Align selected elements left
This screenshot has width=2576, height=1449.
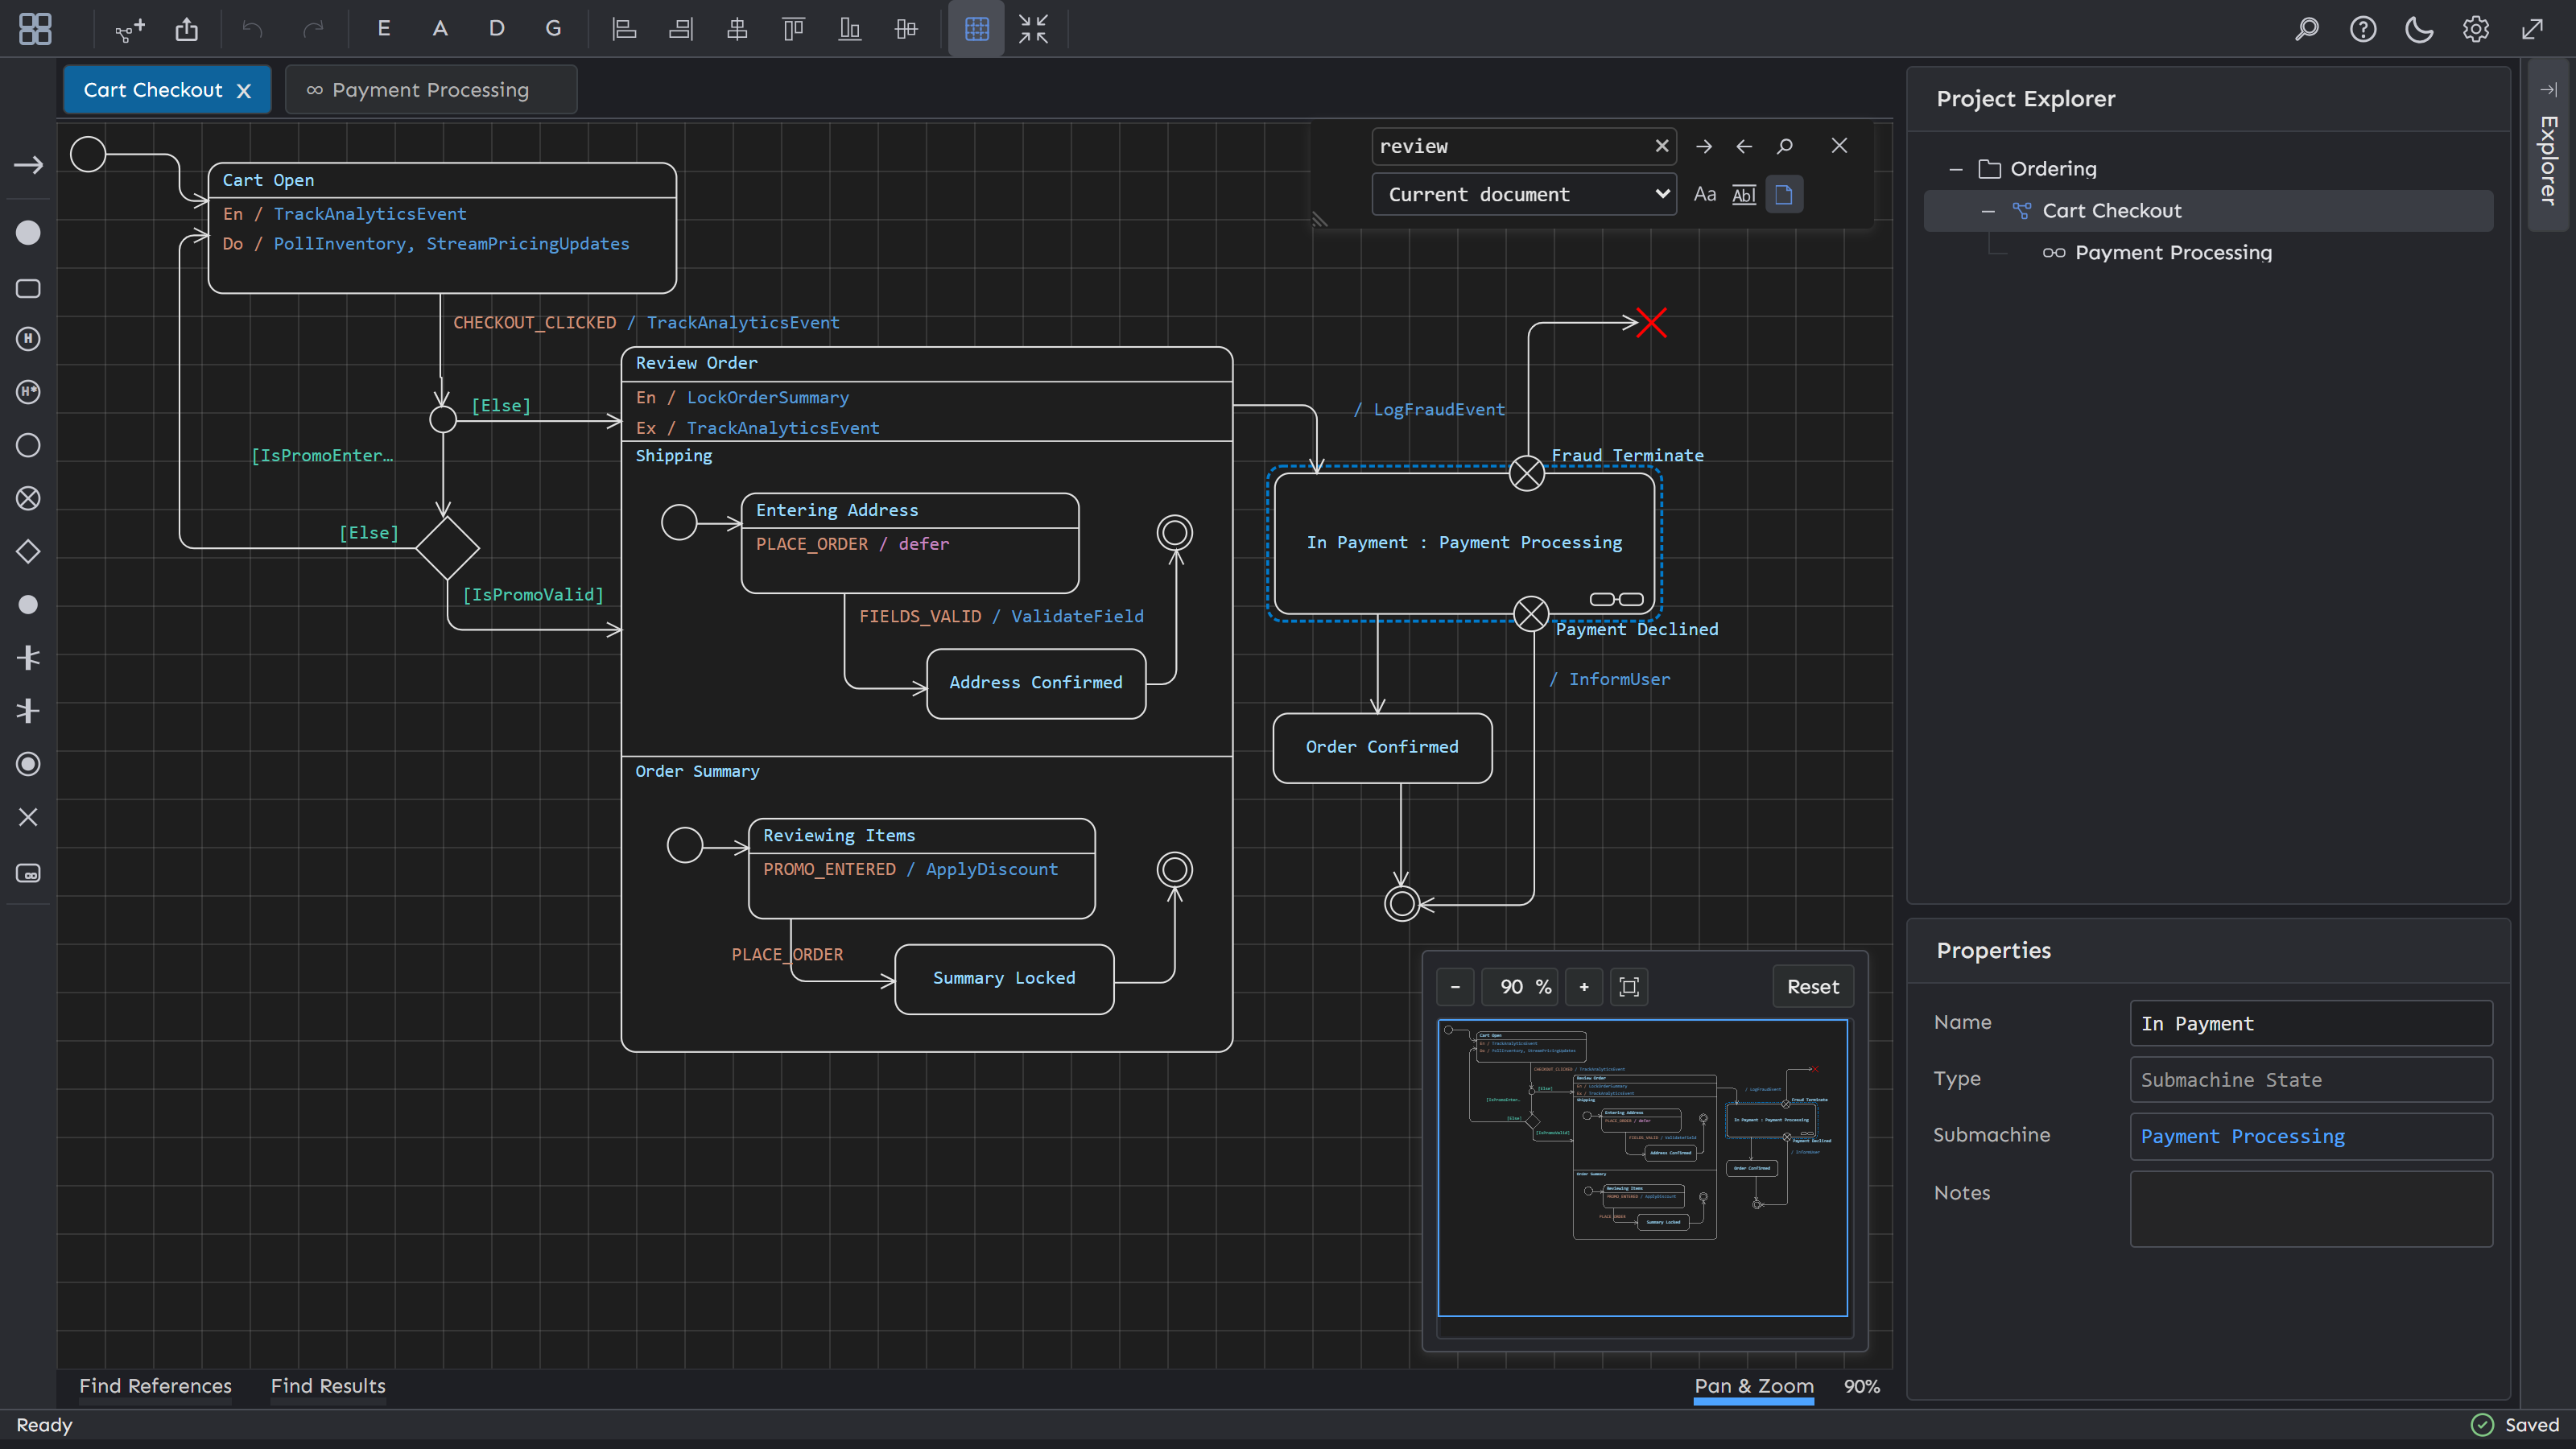coord(625,29)
